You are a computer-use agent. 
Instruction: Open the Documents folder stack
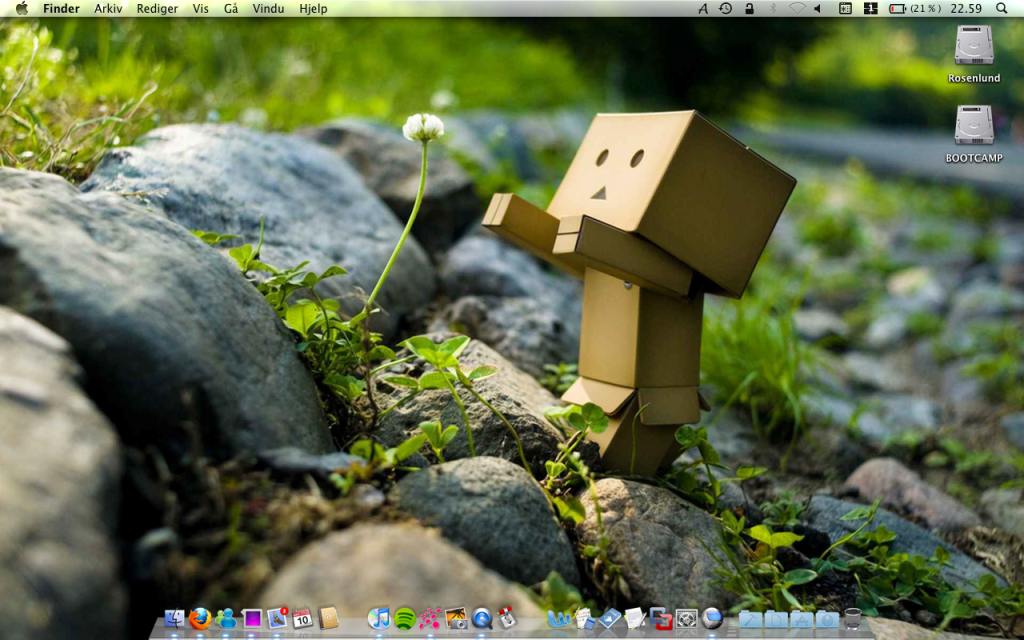[776, 618]
